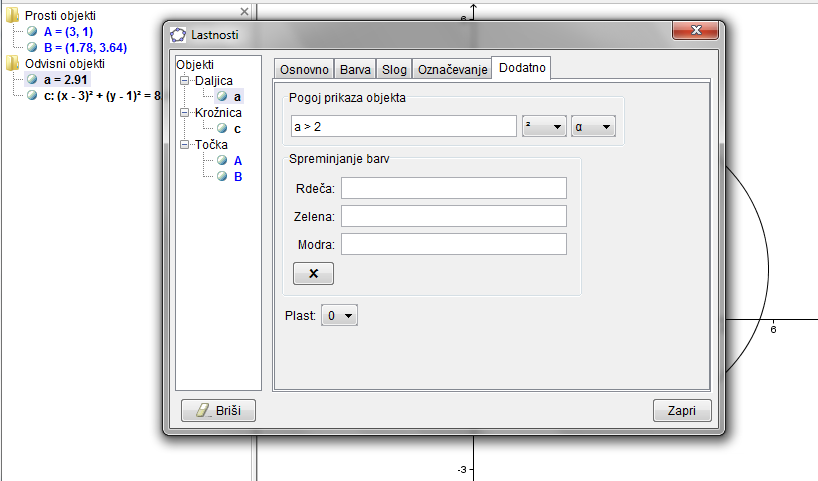
Task: Toggle visibility bullet of circle c in algebra view
Action: click(32, 95)
